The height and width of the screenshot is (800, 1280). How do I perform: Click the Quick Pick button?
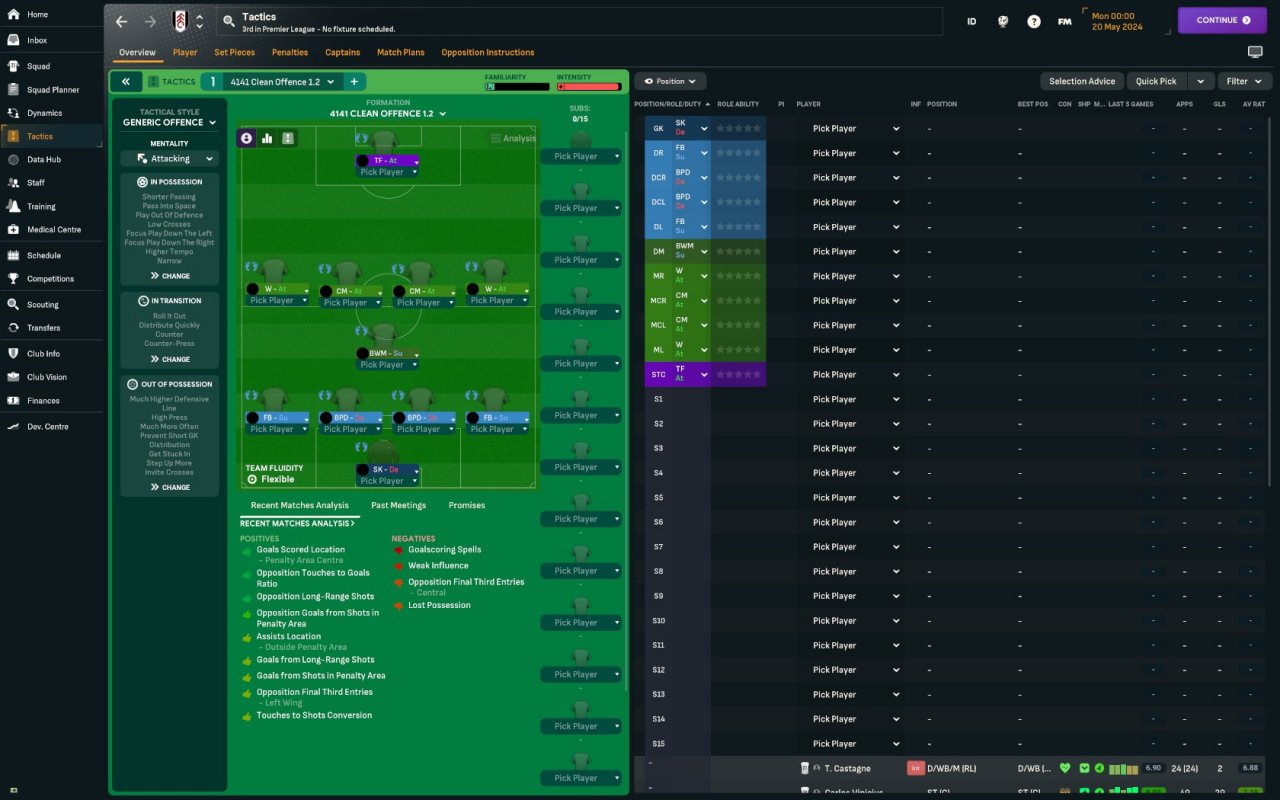pos(1157,81)
